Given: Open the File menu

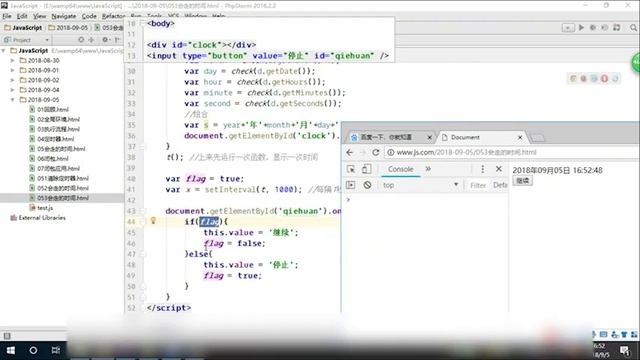Looking at the screenshot, I should (7, 16).
